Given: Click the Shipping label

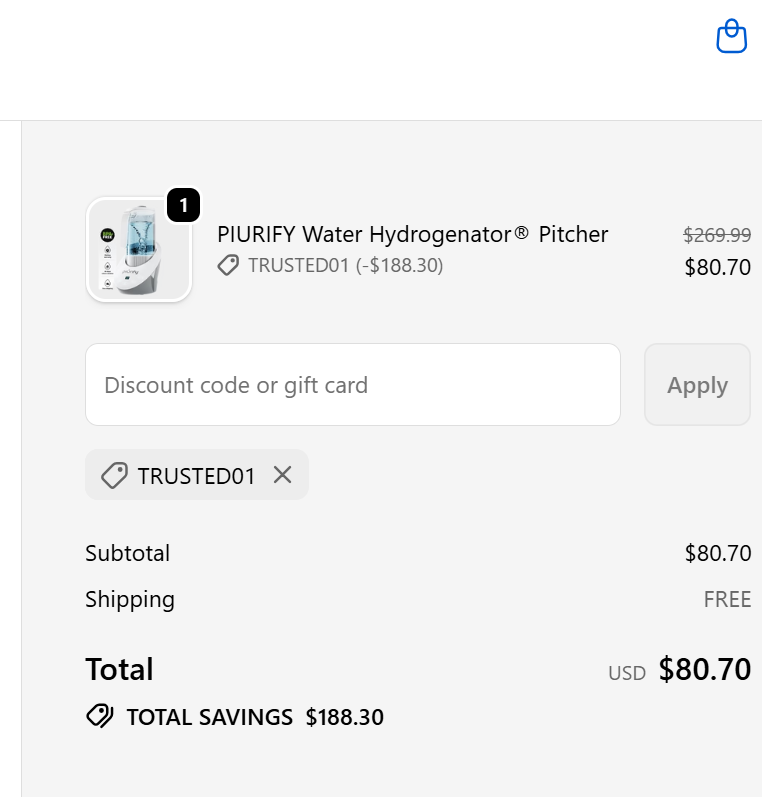Looking at the screenshot, I should (x=130, y=599).
